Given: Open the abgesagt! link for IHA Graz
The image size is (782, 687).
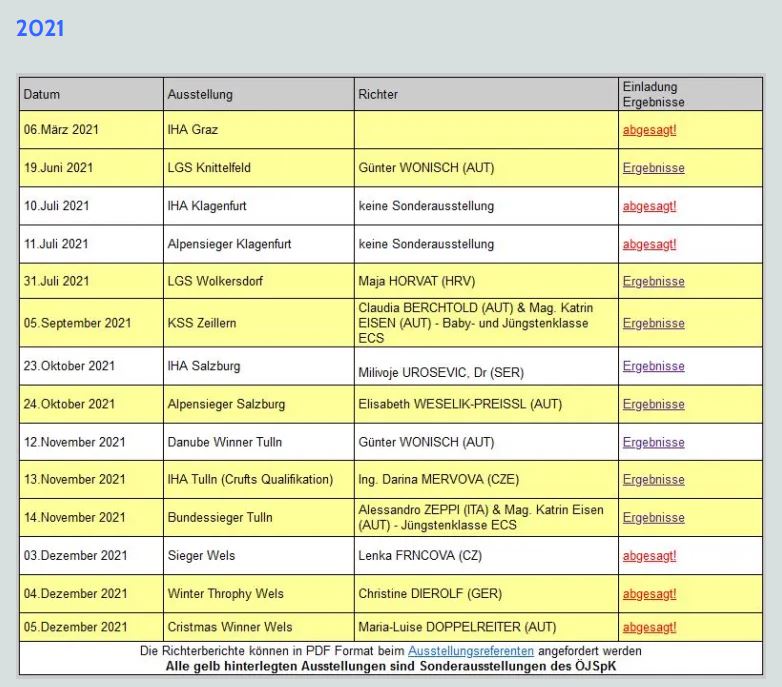Looking at the screenshot, I should pos(649,130).
